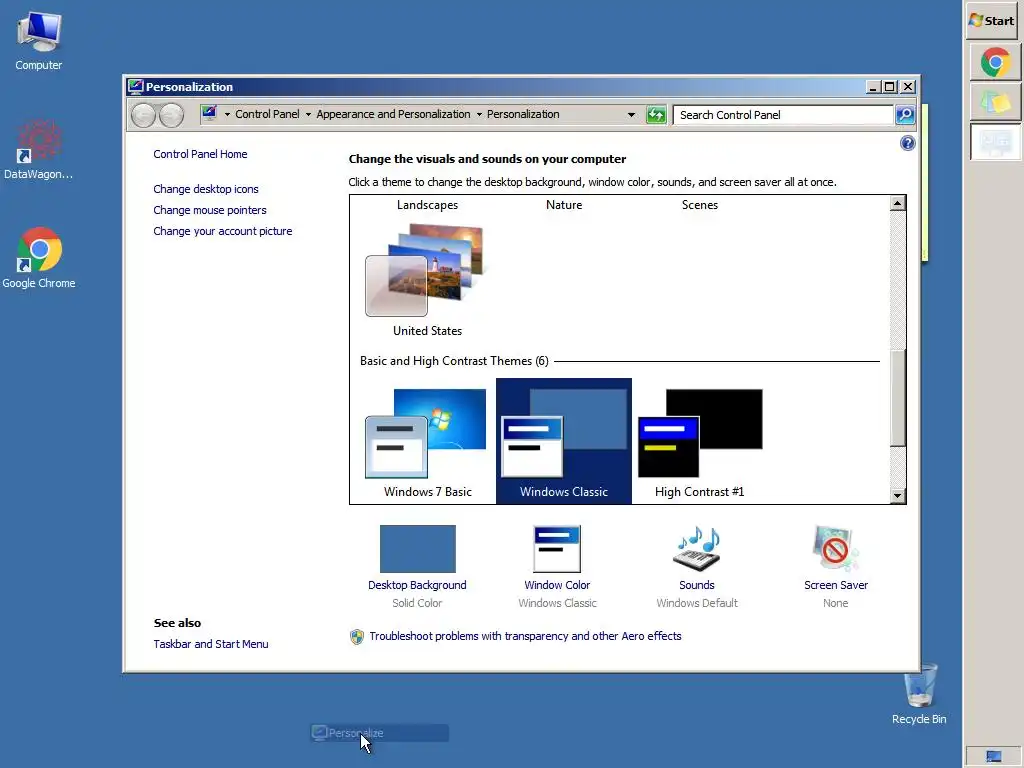Click the Landscapes theme label

427,204
